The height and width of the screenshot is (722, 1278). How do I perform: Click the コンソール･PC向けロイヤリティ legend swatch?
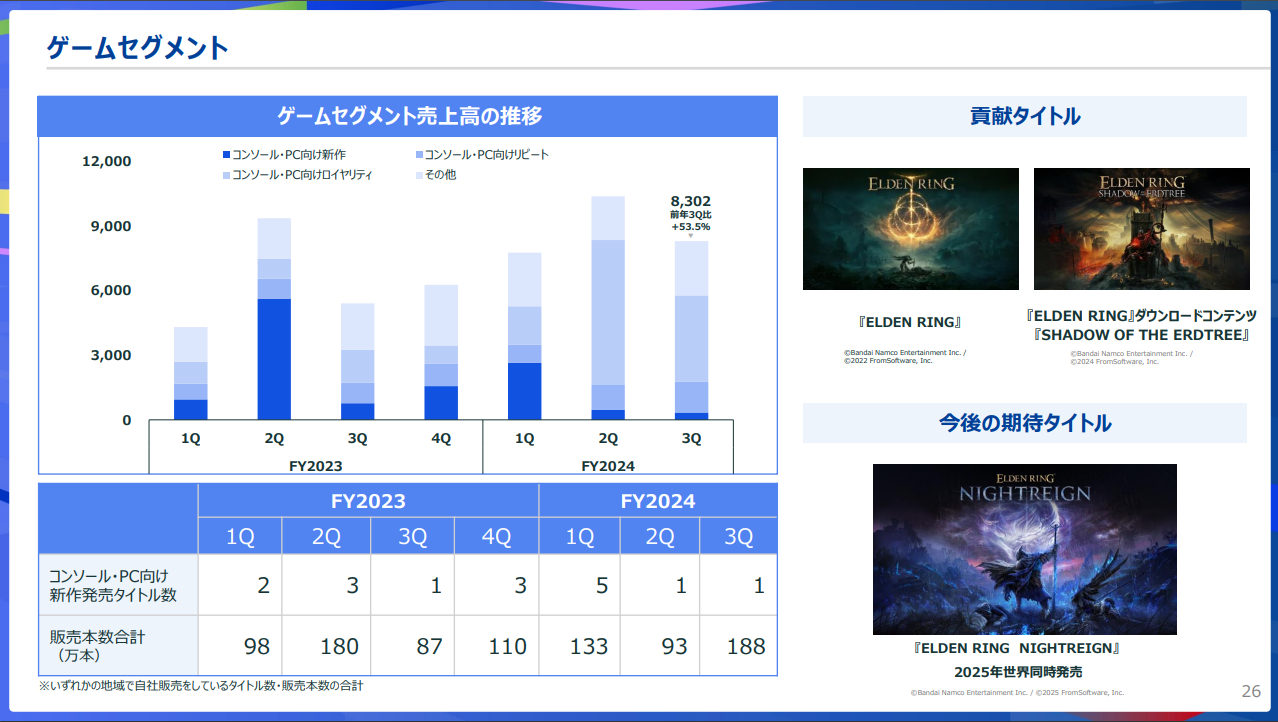pos(226,175)
